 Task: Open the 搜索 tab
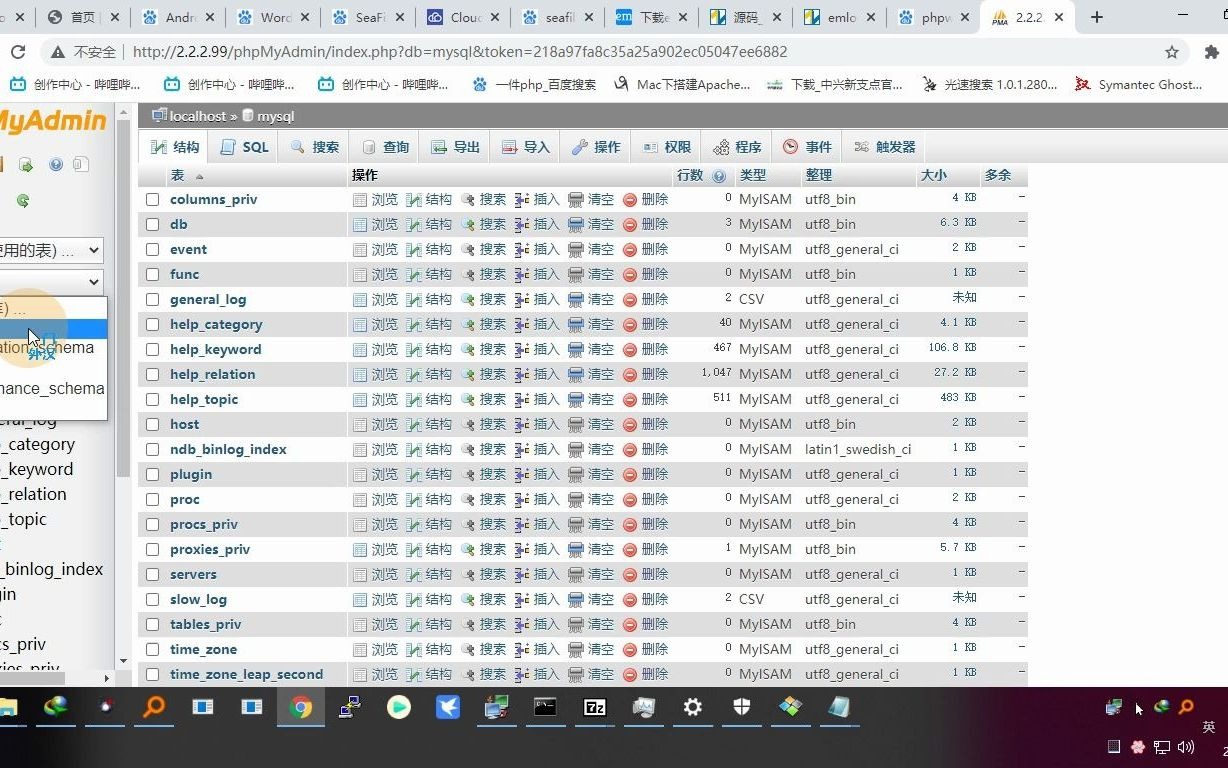(315, 147)
